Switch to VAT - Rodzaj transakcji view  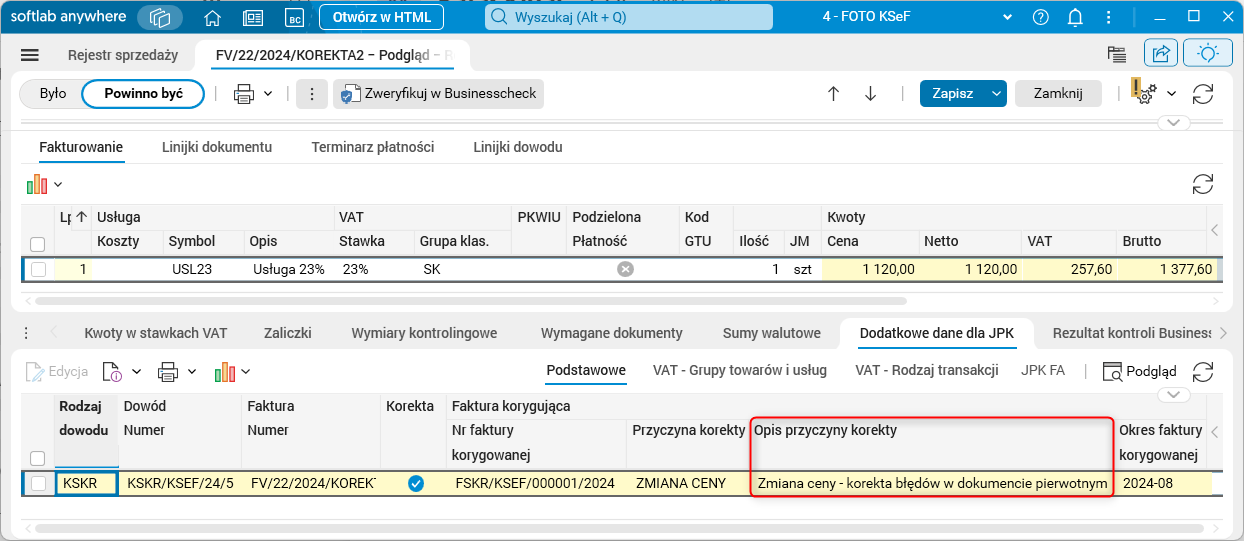(927, 370)
